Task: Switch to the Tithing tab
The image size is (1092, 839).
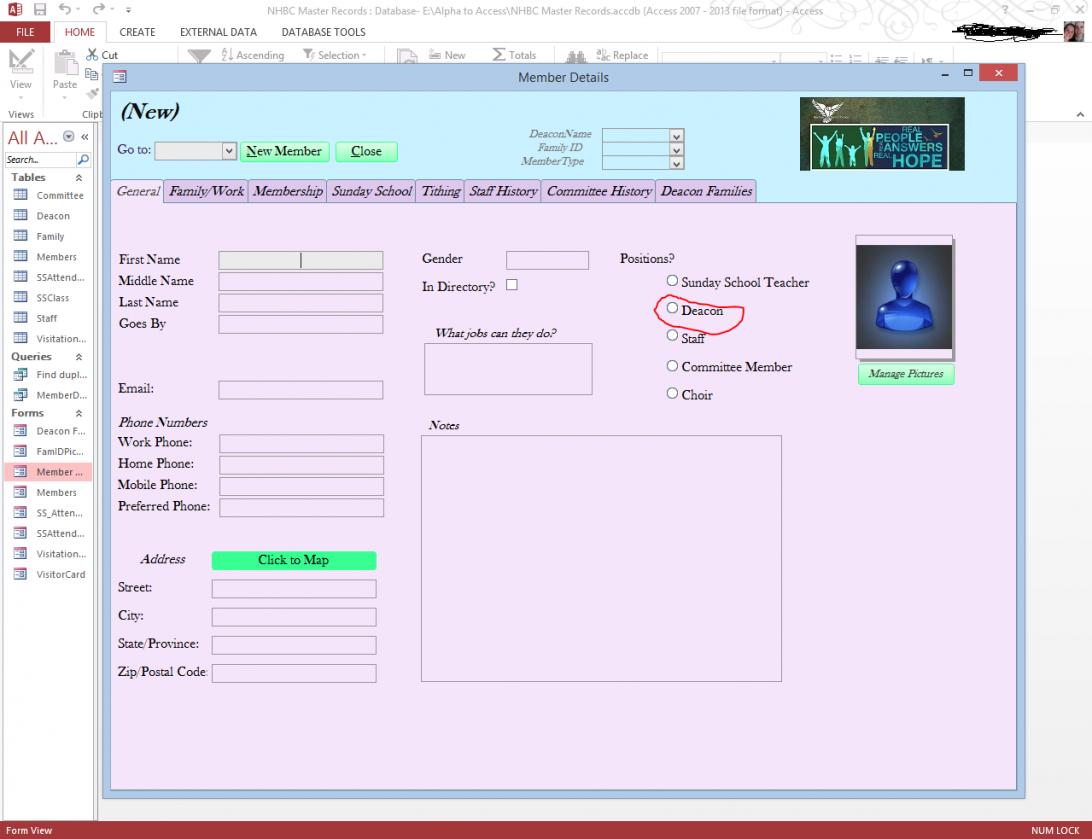Action: point(441,191)
